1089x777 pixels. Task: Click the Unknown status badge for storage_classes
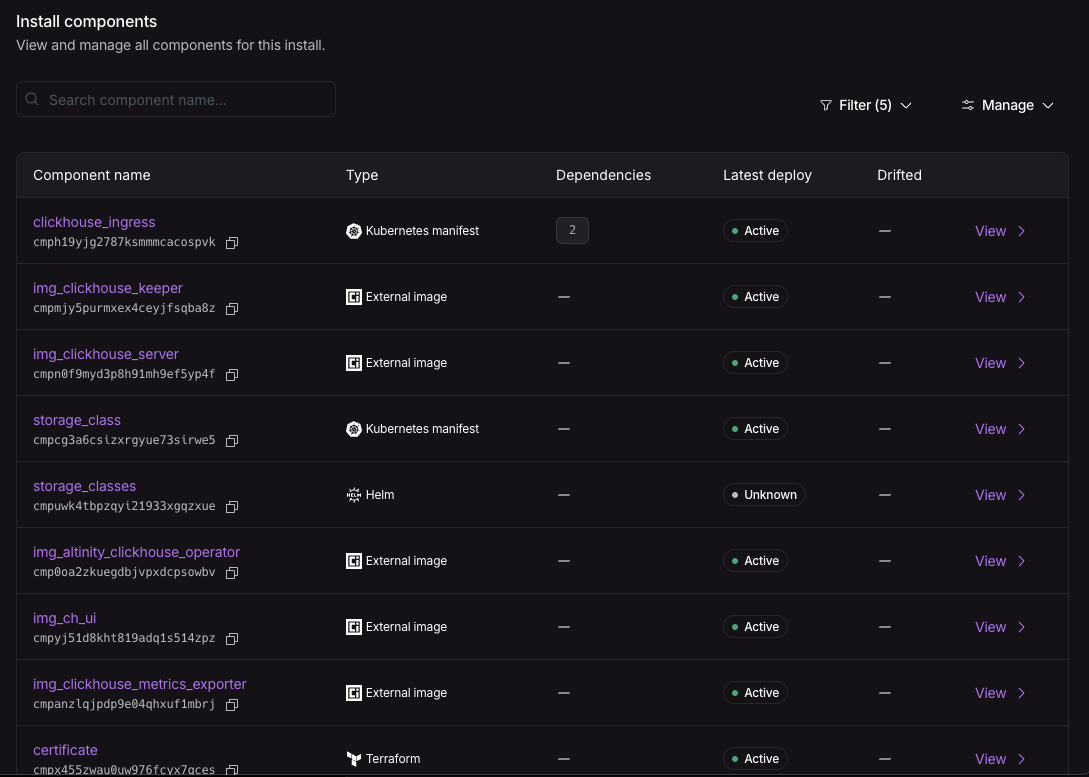(x=764, y=494)
